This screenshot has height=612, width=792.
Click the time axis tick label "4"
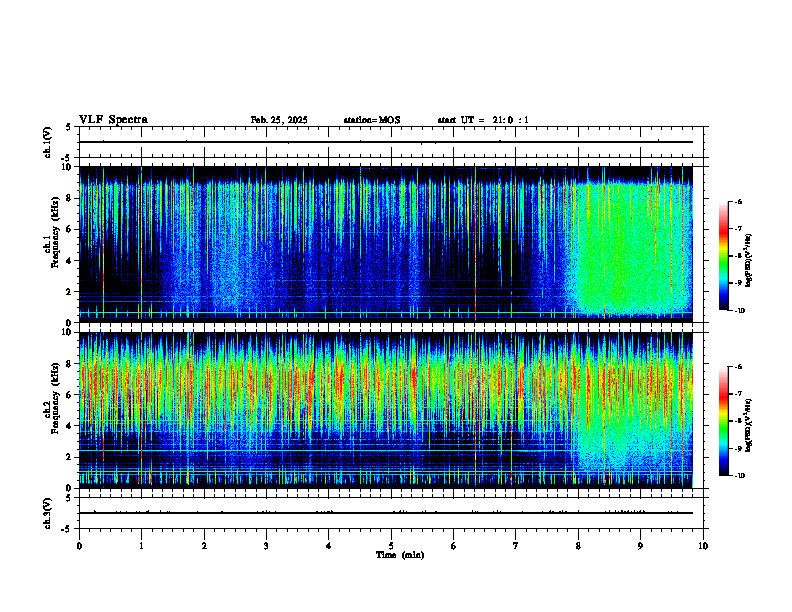point(328,546)
